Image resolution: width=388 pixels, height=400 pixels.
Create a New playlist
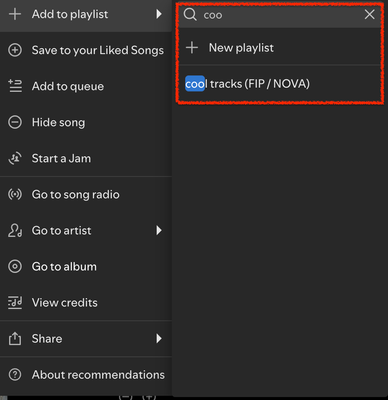279,48
